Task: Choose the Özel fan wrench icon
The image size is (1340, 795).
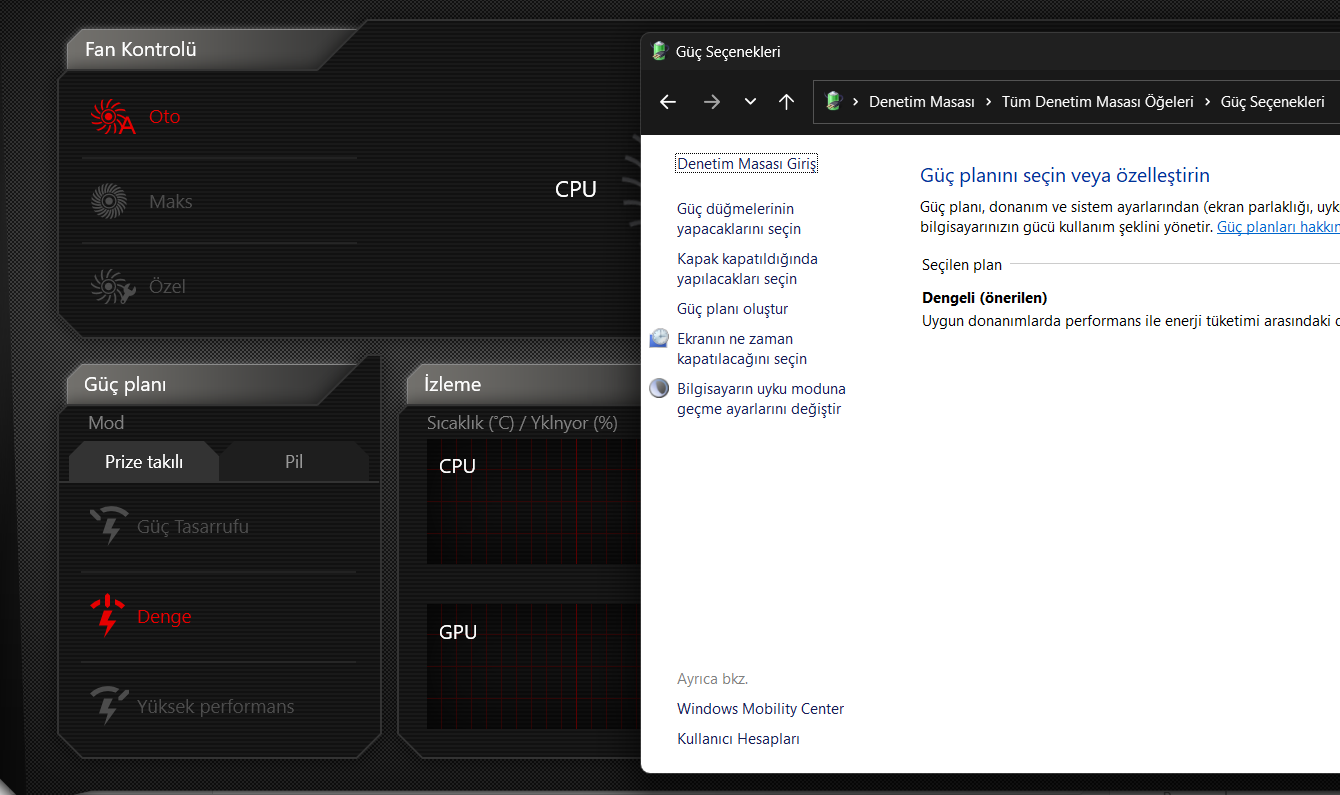Action: pyautogui.click(x=108, y=287)
